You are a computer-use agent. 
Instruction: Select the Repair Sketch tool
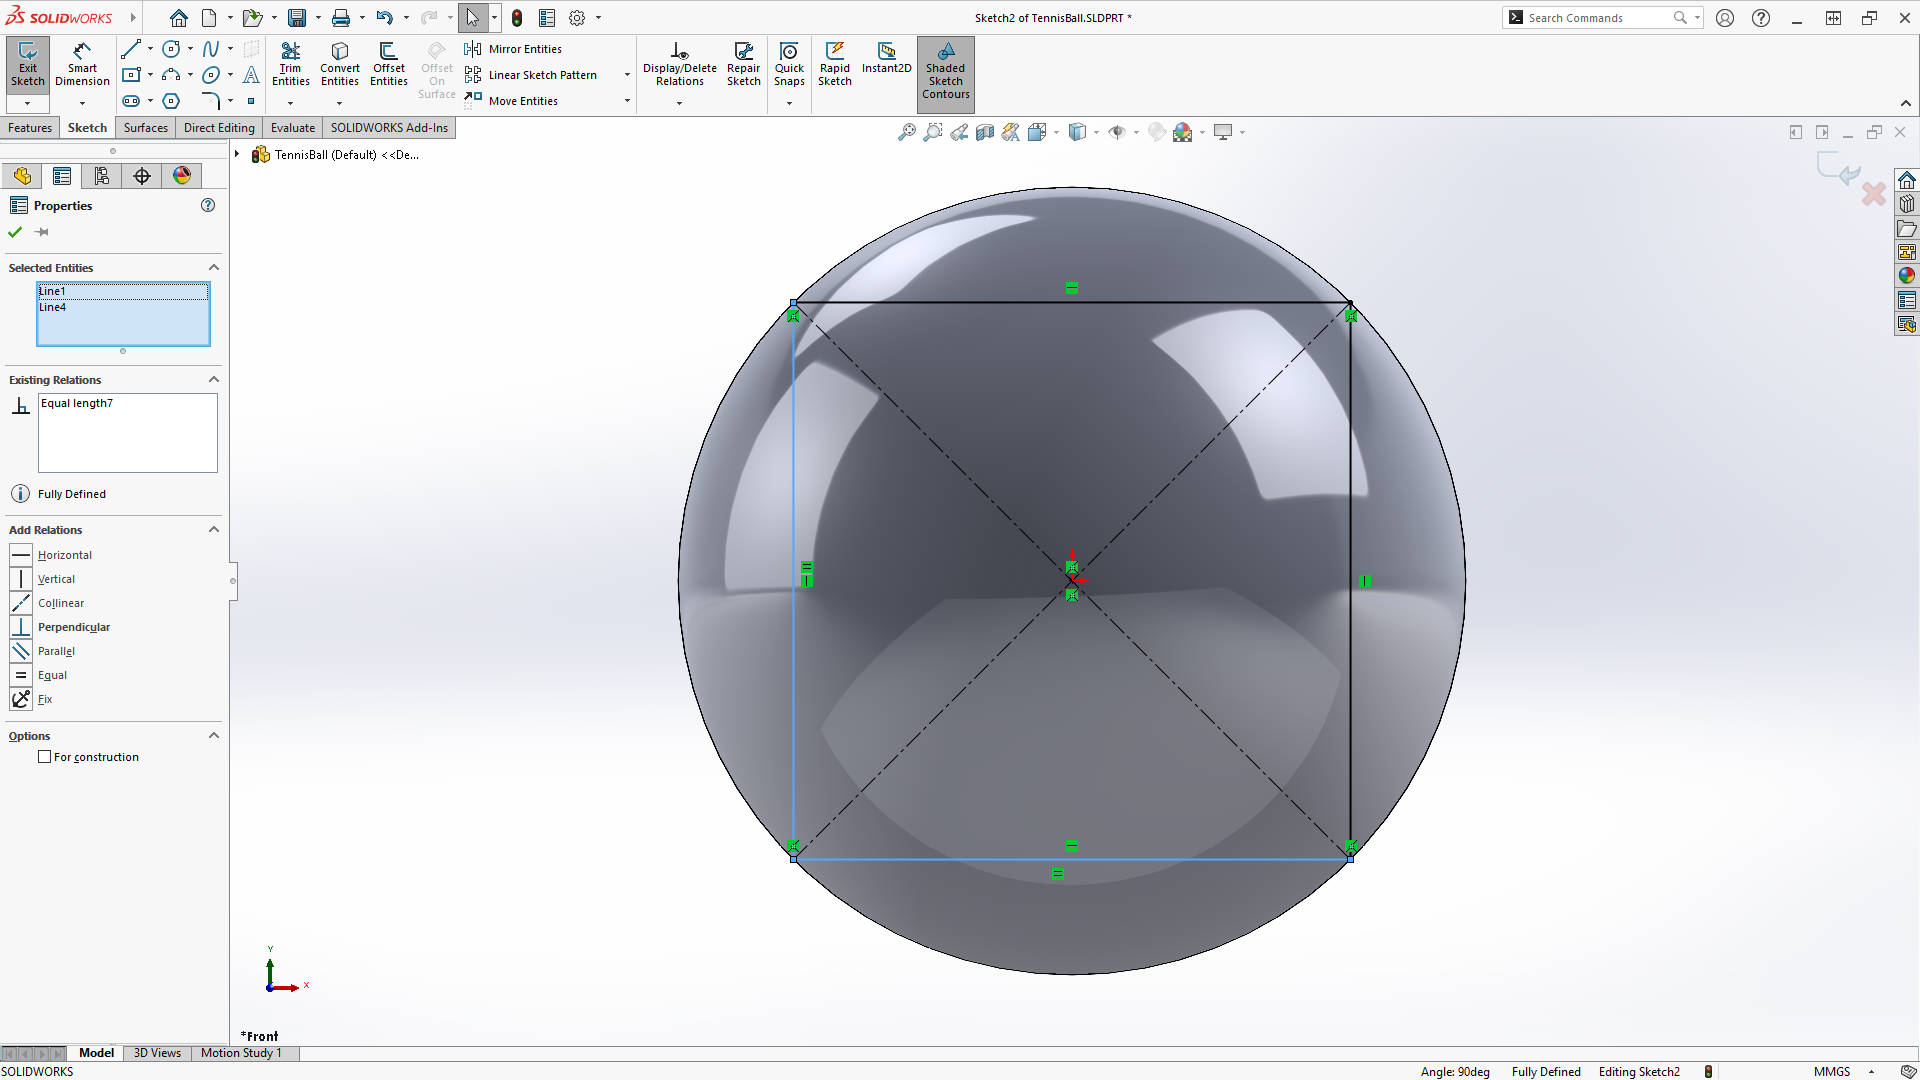[x=743, y=63]
